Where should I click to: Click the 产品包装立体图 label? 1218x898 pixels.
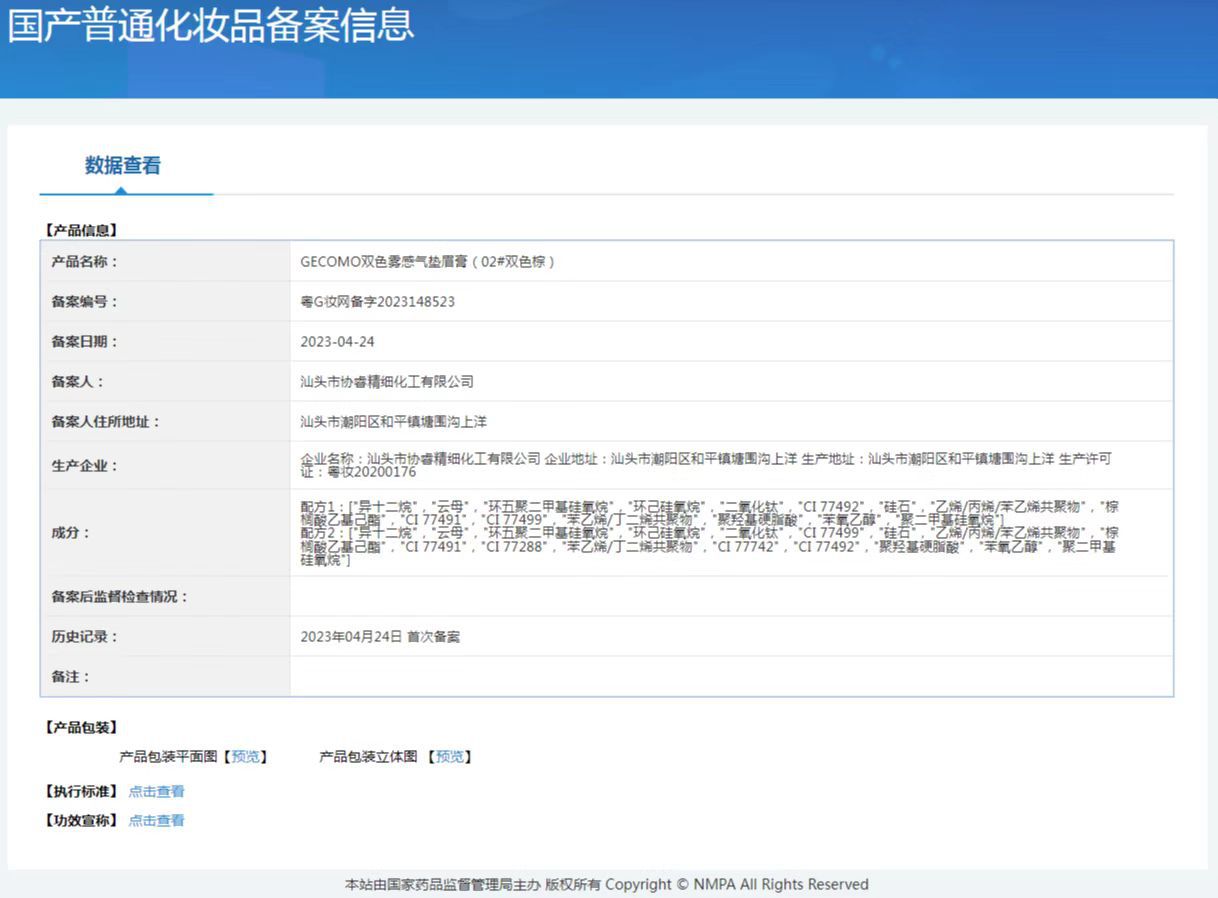368,757
